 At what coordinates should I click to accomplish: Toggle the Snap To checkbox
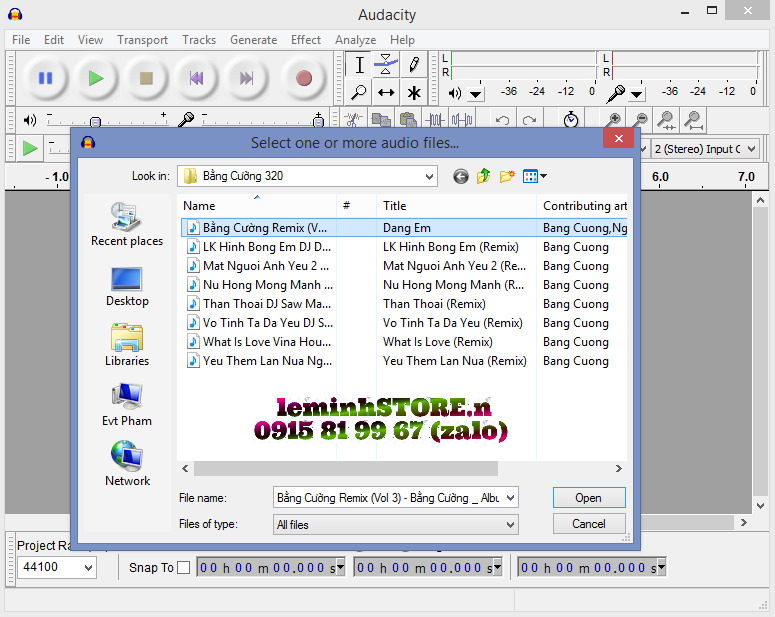(x=183, y=568)
